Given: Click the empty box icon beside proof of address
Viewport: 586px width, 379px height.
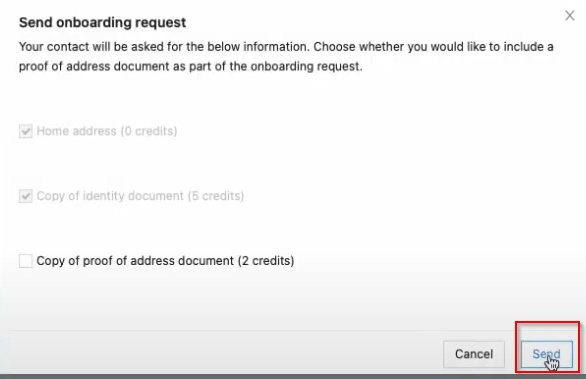Looking at the screenshot, I should coord(26,261).
